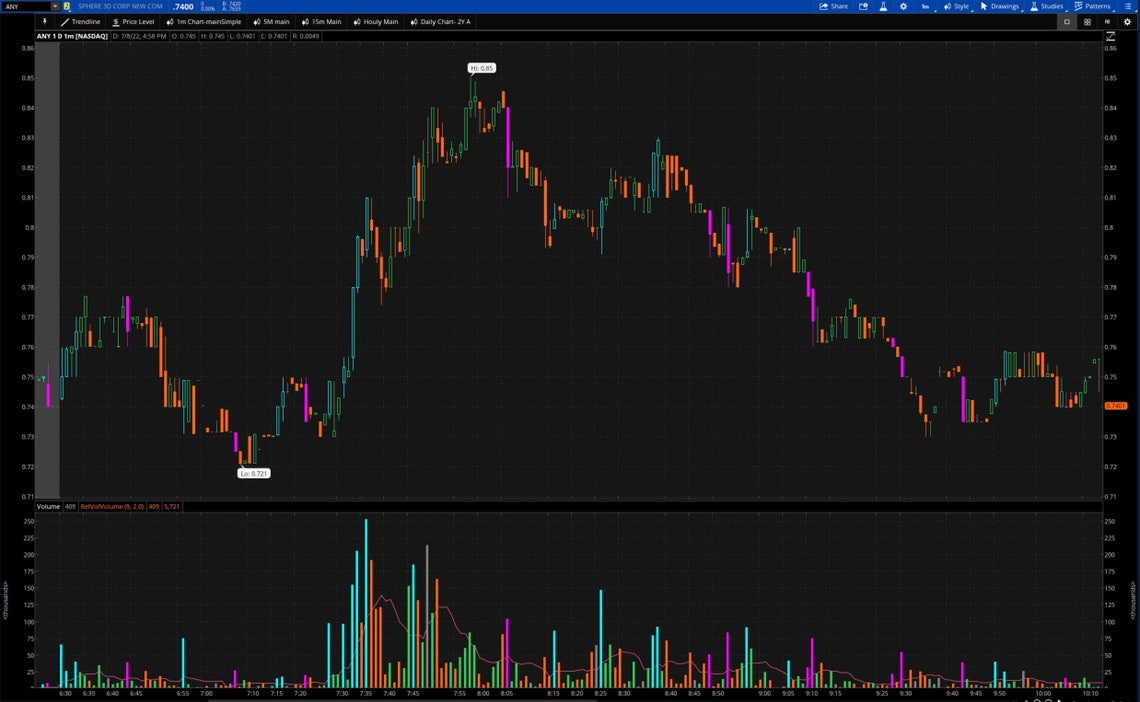The image size is (1140, 702).
Task: Switch to the 5M main chart layout
Action: coord(271,21)
